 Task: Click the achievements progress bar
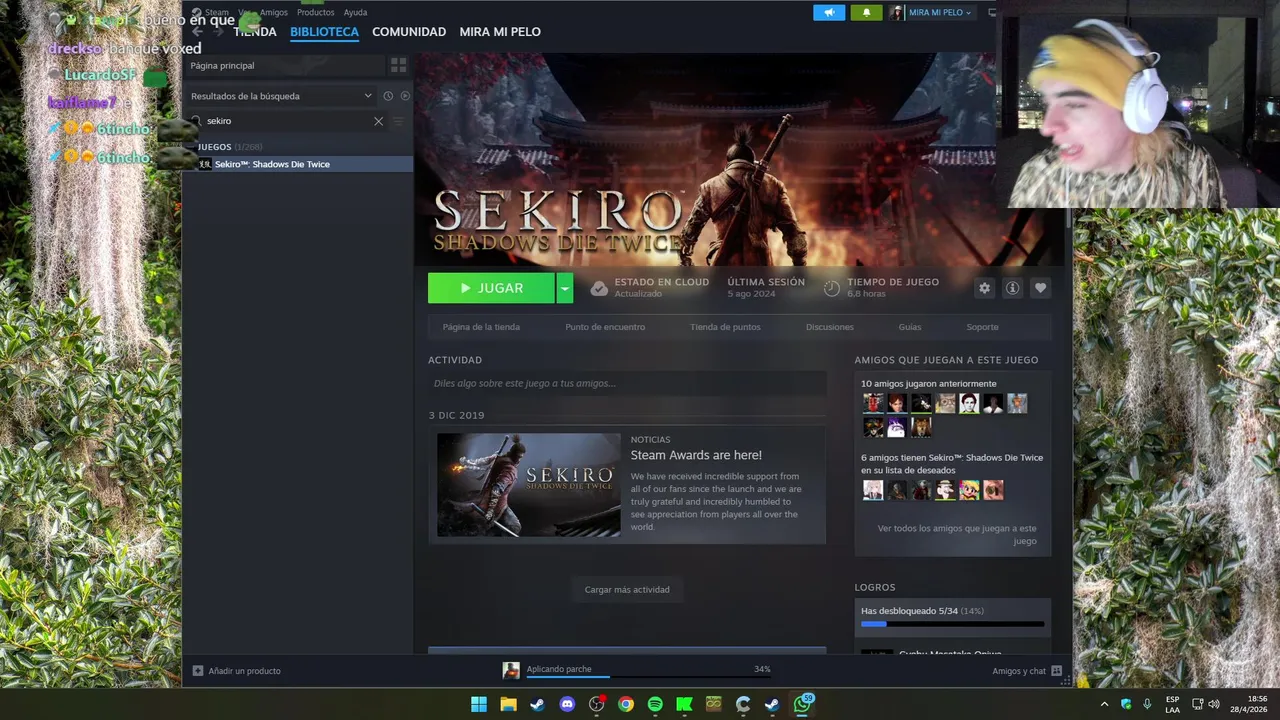[952, 624]
